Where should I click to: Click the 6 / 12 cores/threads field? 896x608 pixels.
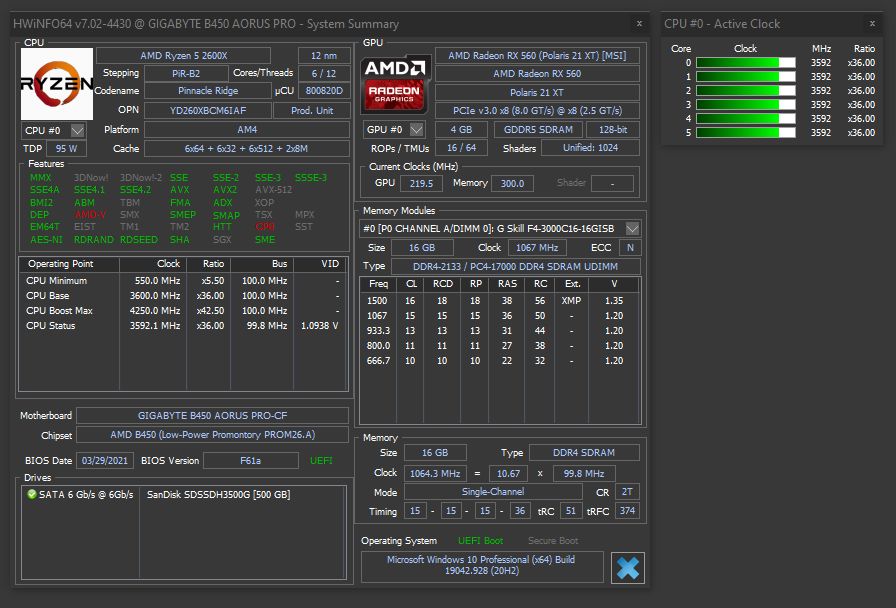324,74
